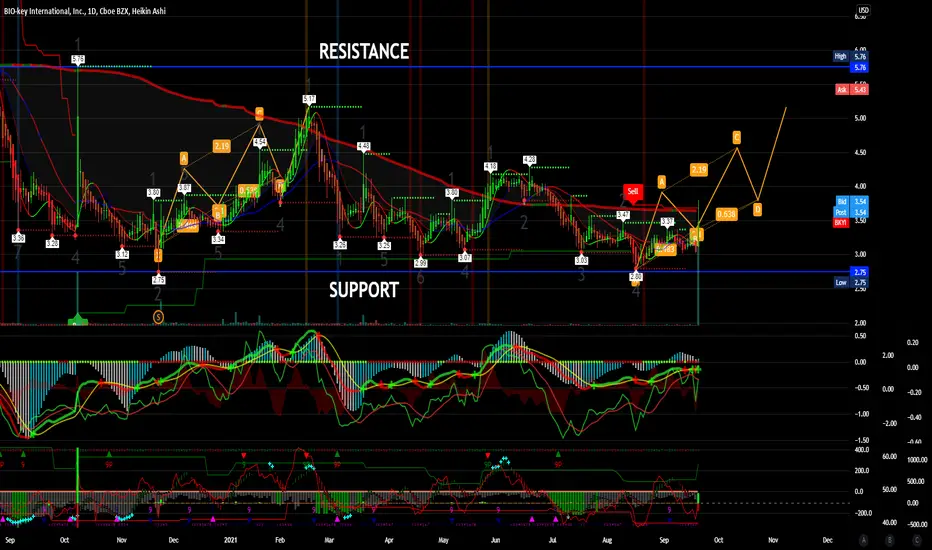The width and height of the screenshot is (932, 550).
Task: Click the 5.17 pivot high label
Action: 309,99
